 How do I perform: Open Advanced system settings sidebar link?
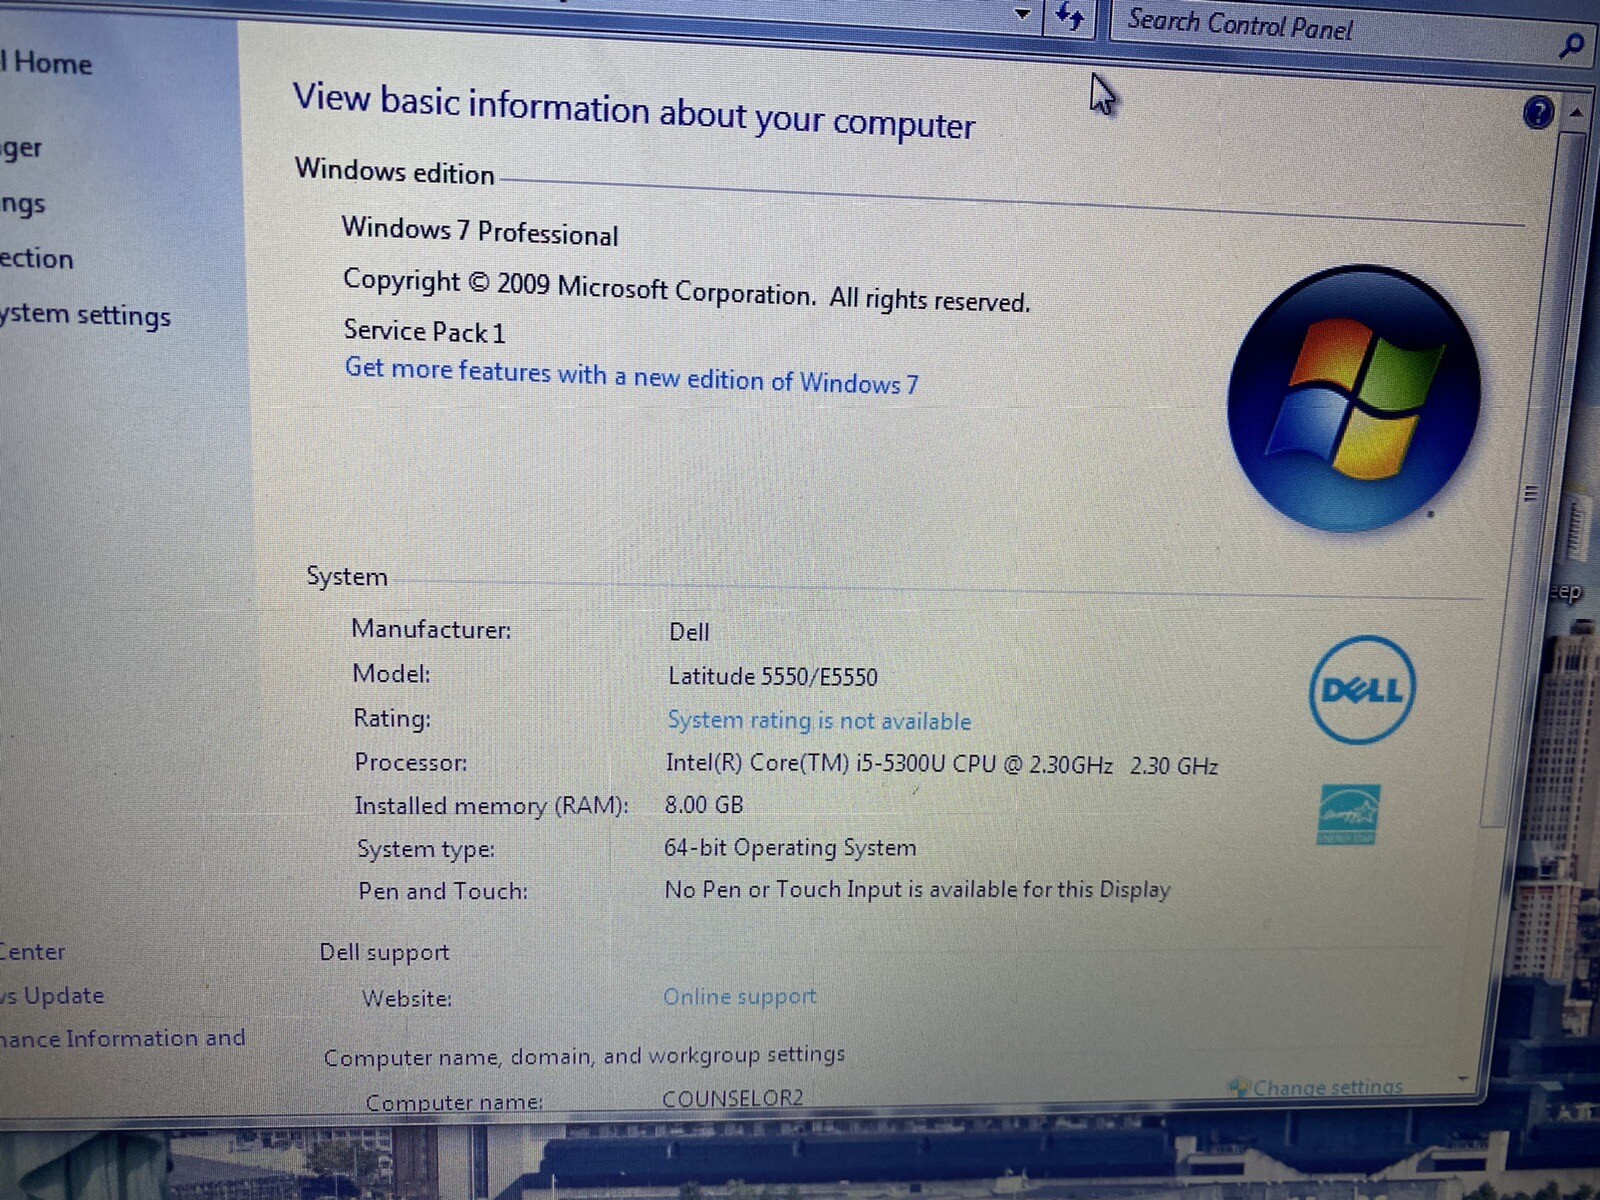point(85,315)
